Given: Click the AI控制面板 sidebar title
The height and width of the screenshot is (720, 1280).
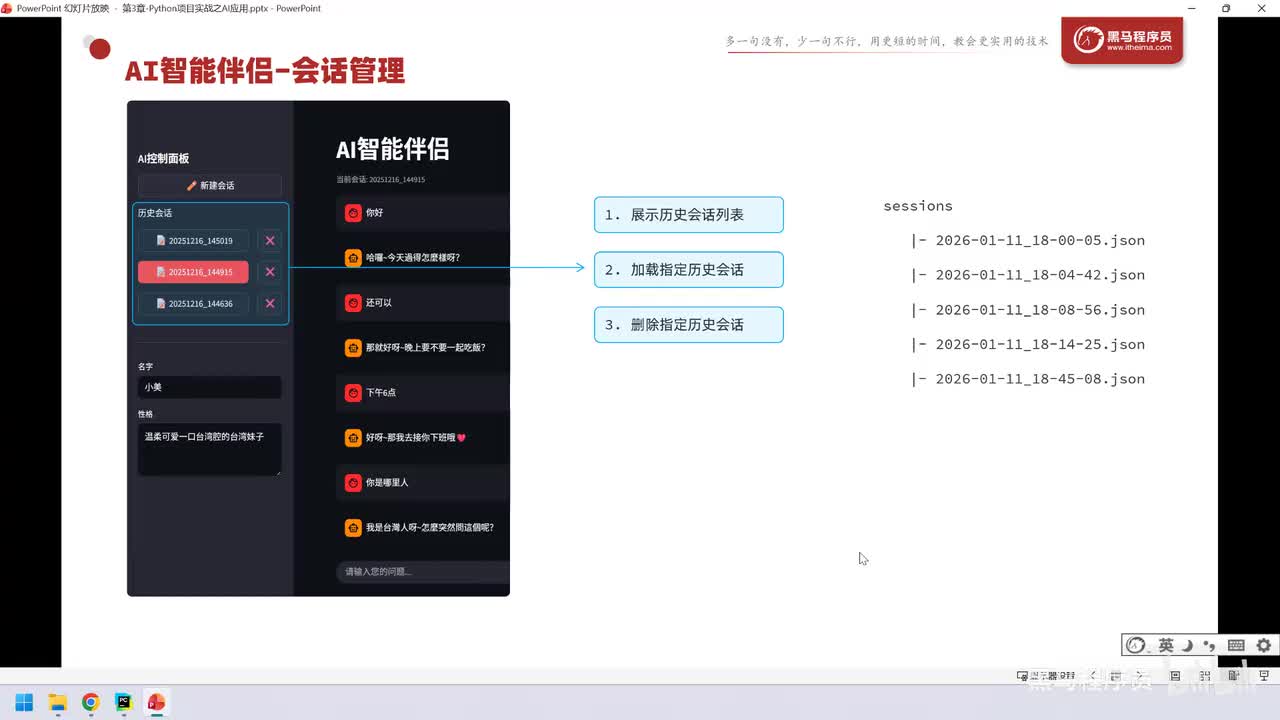Looking at the screenshot, I should click(x=163, y=158).
